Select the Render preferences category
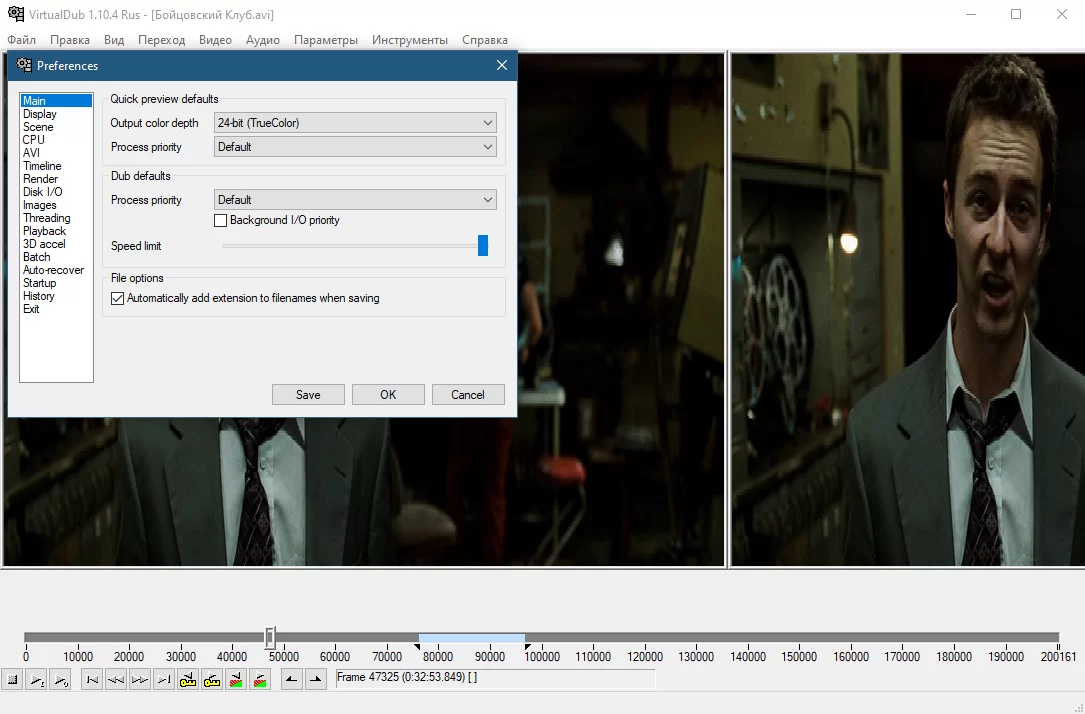Screen dimensions: 1085x714 [x=56, y=179]
